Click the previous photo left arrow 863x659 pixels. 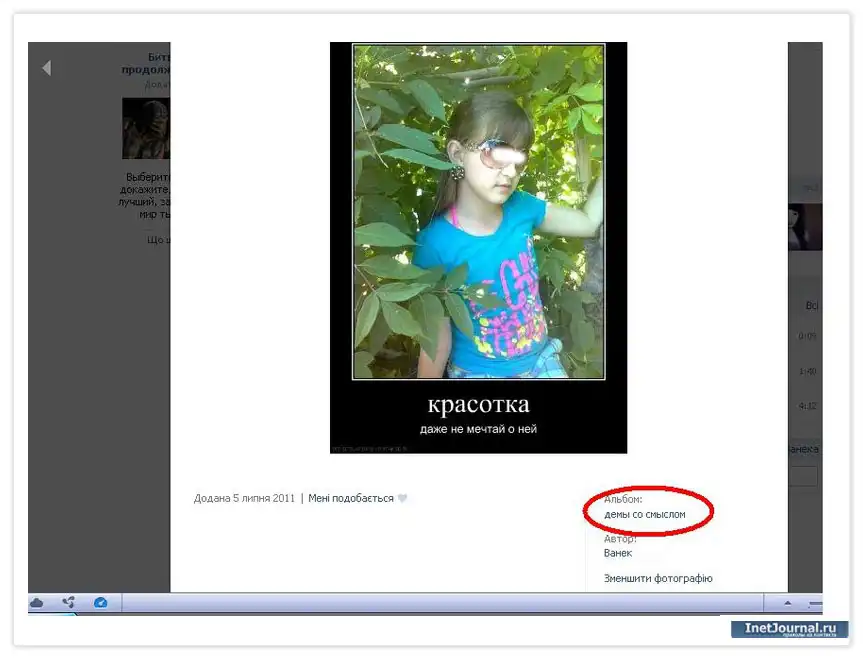(46, 68)
